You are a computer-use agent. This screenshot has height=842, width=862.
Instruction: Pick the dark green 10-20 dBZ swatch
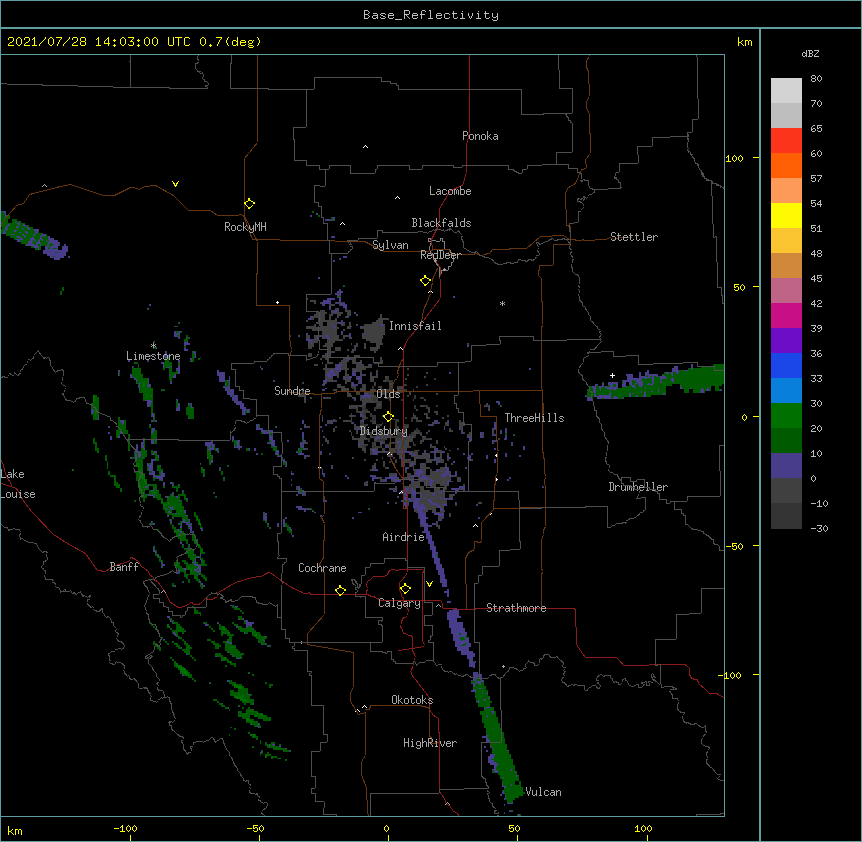coord(786,440)
